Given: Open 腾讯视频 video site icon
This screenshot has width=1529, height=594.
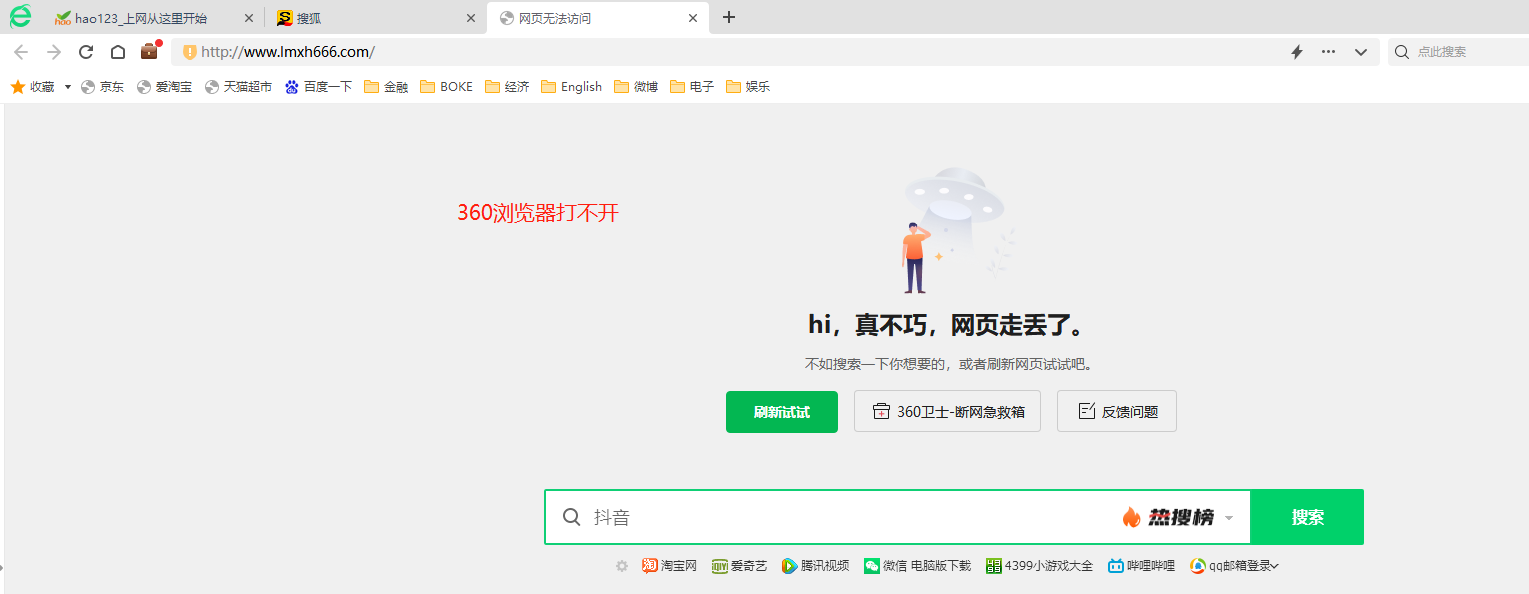Looking at the screenshot, I should click(x=814, y=565).
